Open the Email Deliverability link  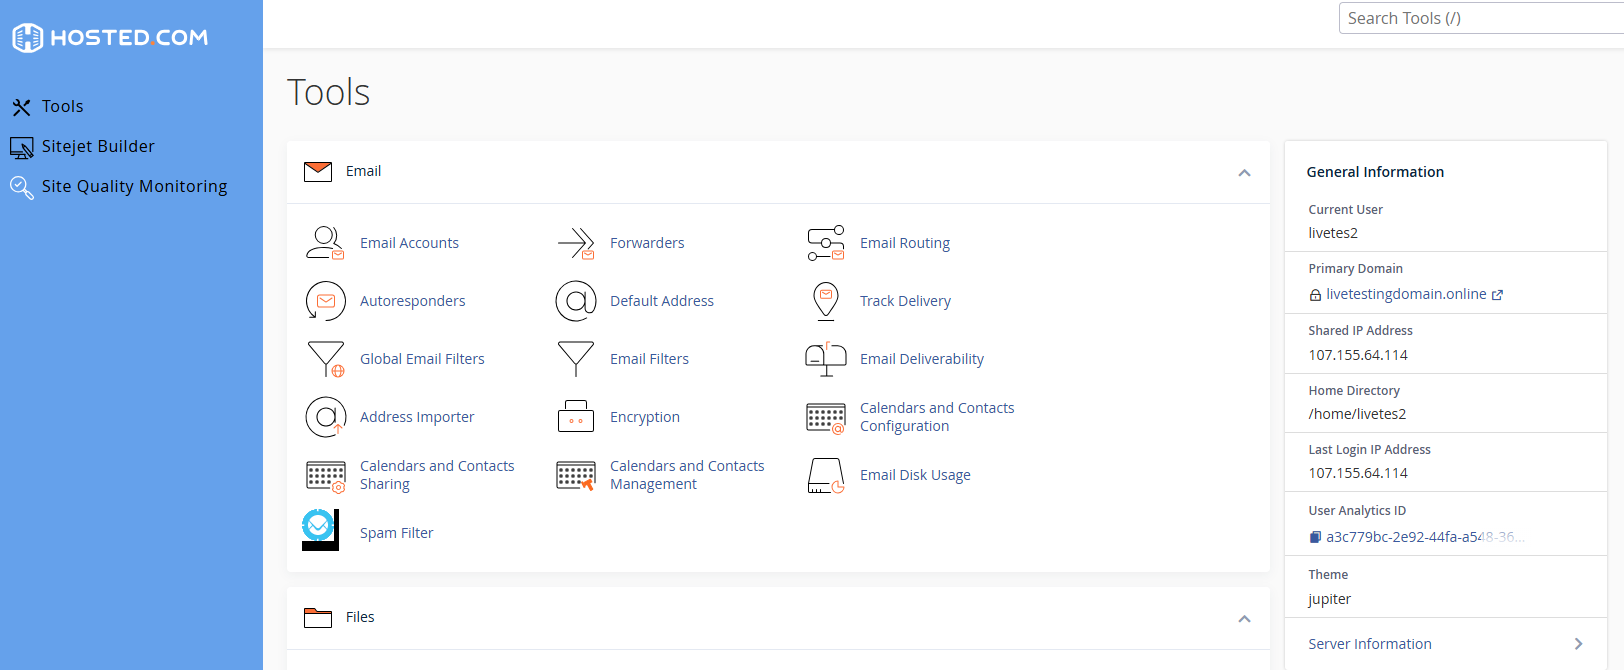(x=922, y=359)
